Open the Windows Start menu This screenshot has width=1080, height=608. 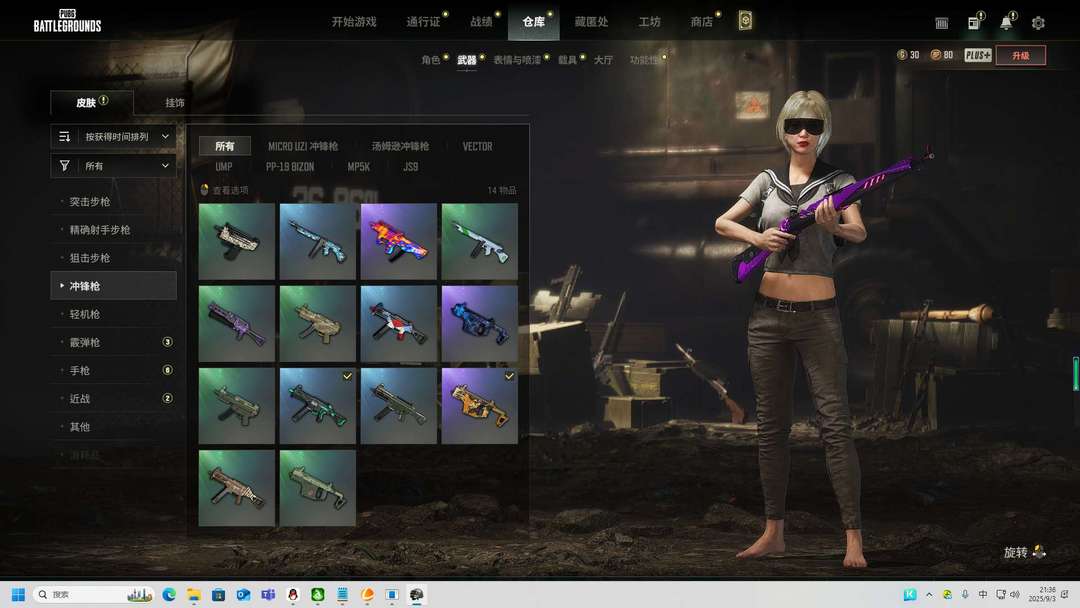pos(19,594)
